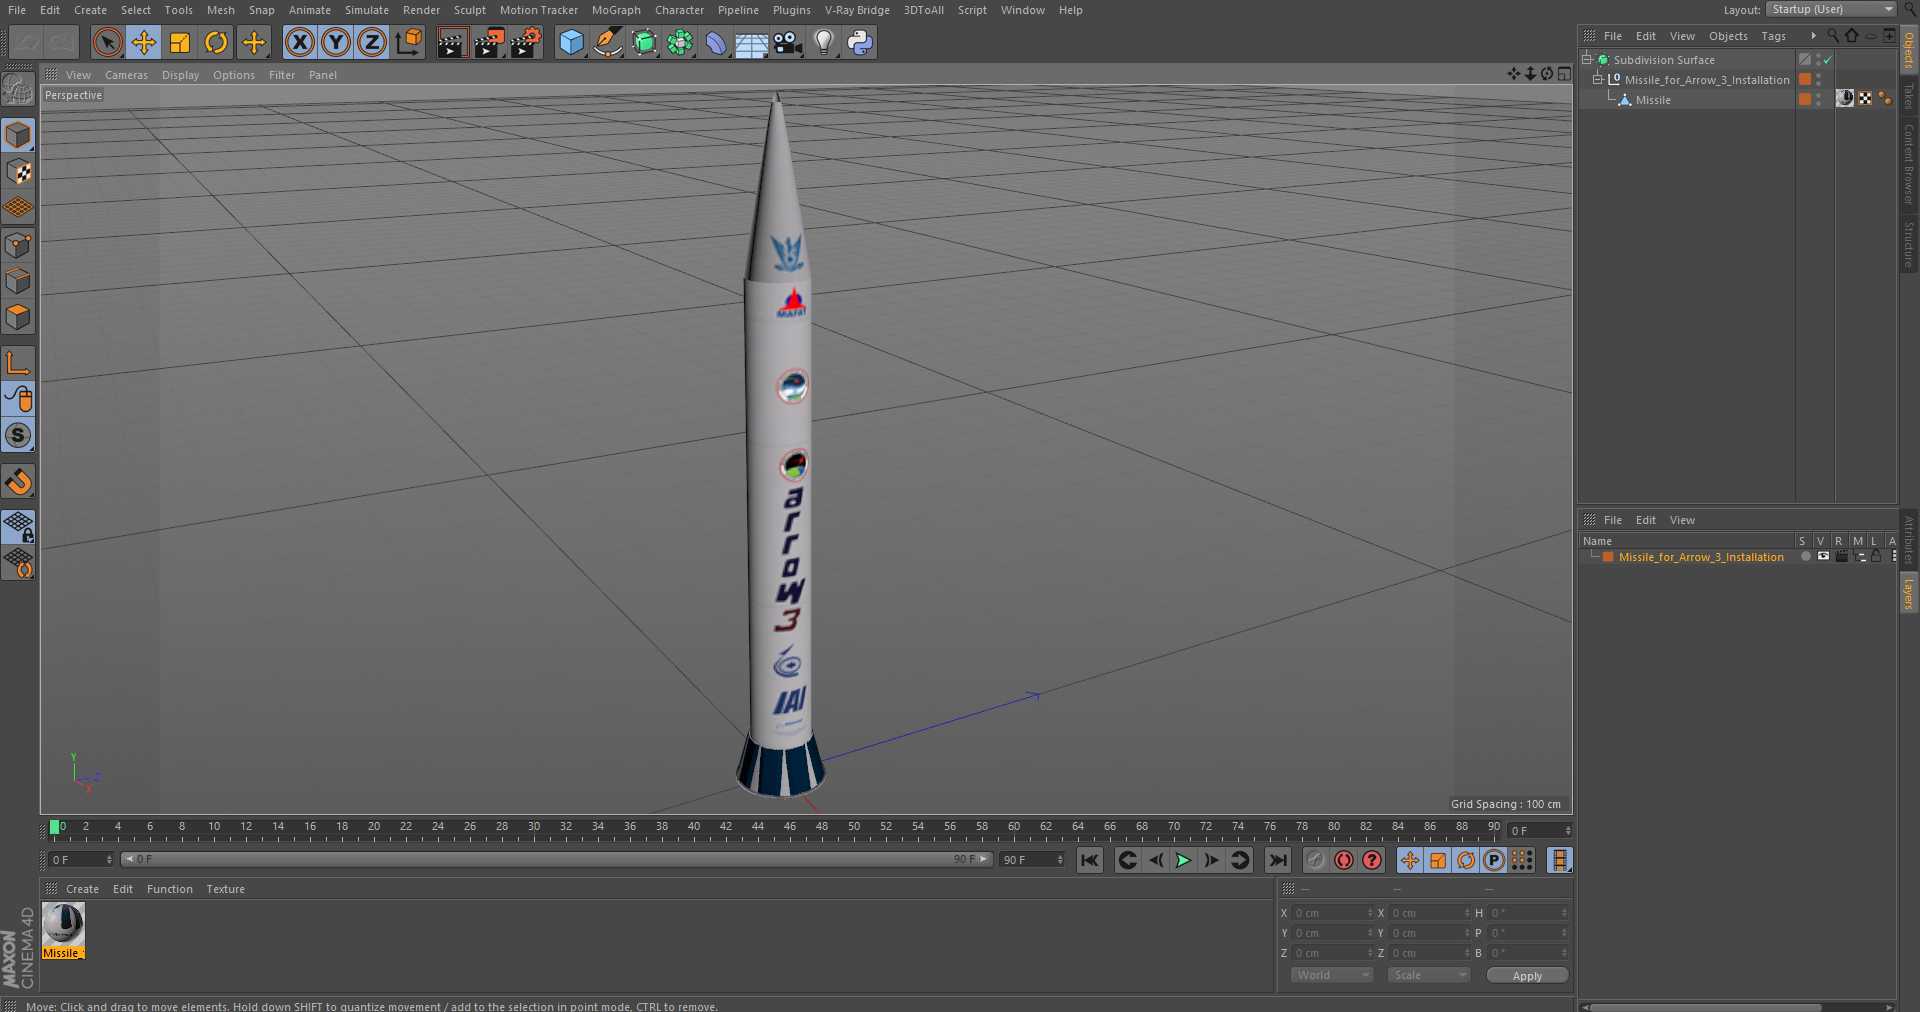Open the Content Browser side tab
This screenshot has height=1012, width=1920.
(x=1909, y=164)
